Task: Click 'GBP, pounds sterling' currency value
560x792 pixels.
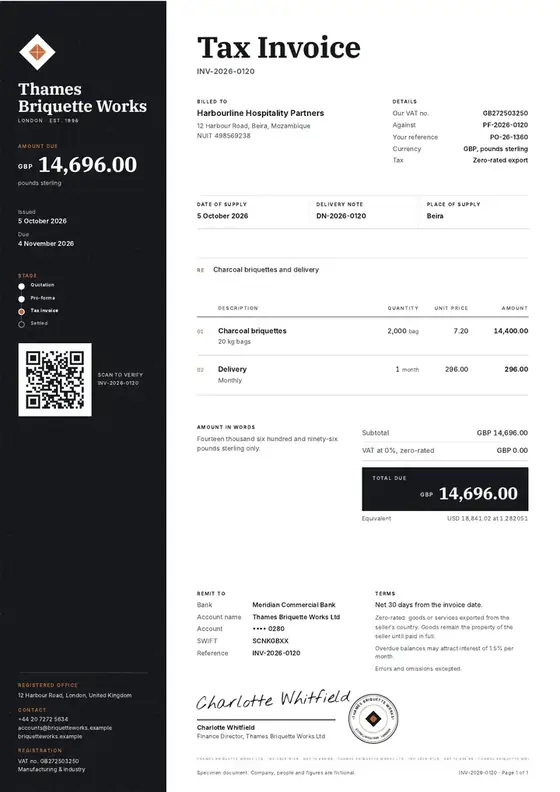Action: pyautogui.click(x=496, y=149)
